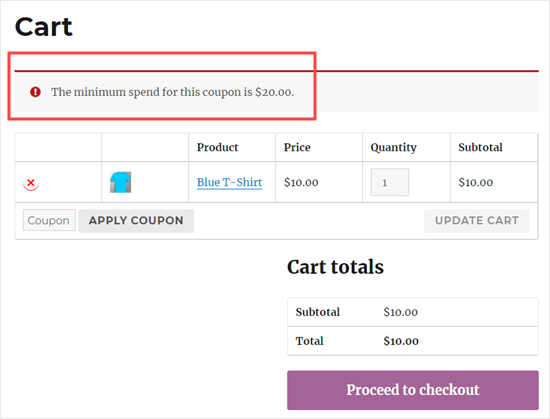
Task: Click the minimum spend coupon error message
Action: (173, 92)
